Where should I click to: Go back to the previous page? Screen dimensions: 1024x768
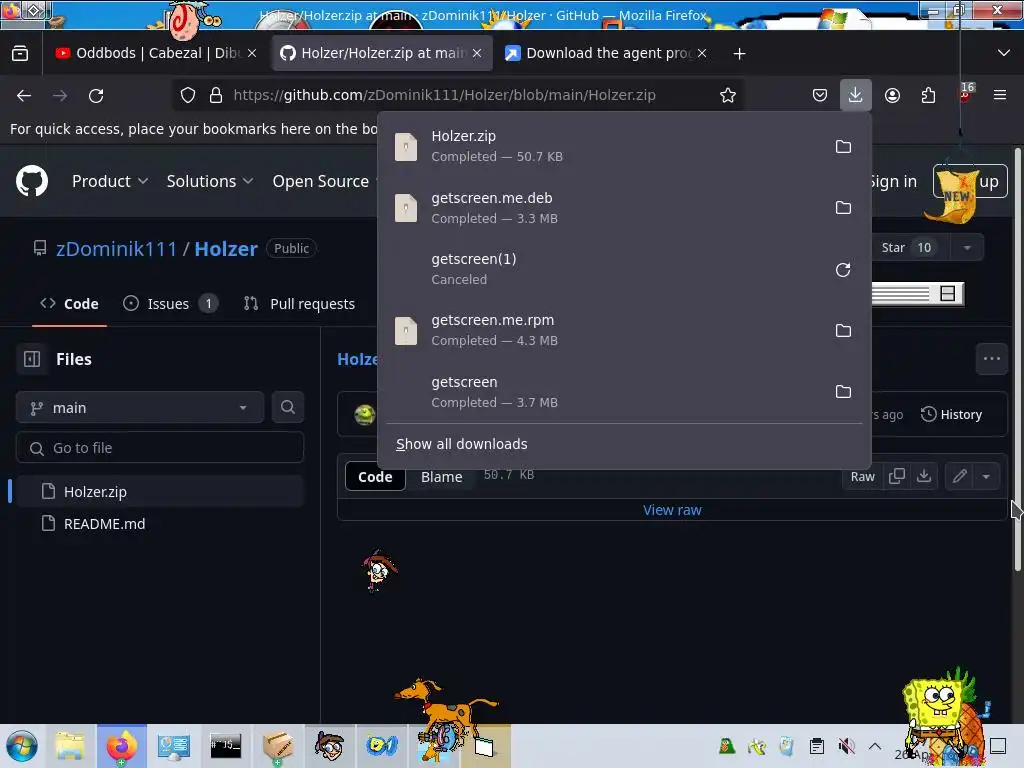pos(24,95)
